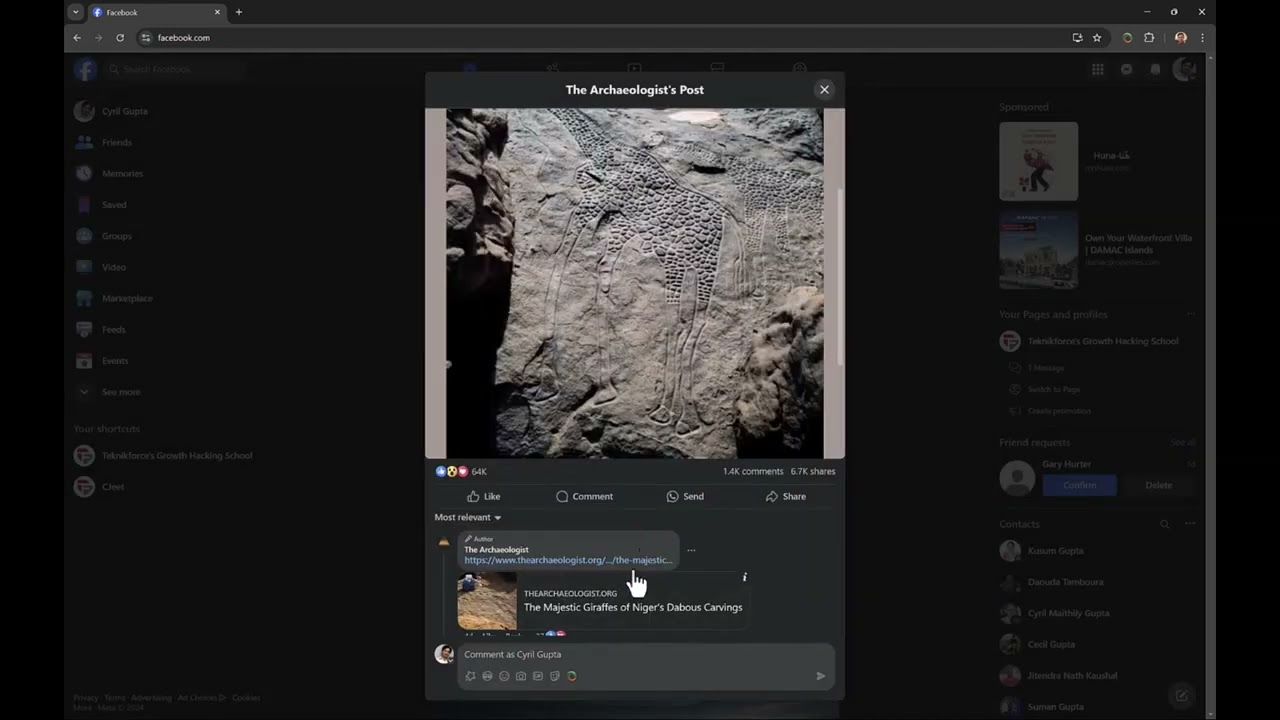Open Teknikforce's Growth Hacking School shortcut

[163, 455]
